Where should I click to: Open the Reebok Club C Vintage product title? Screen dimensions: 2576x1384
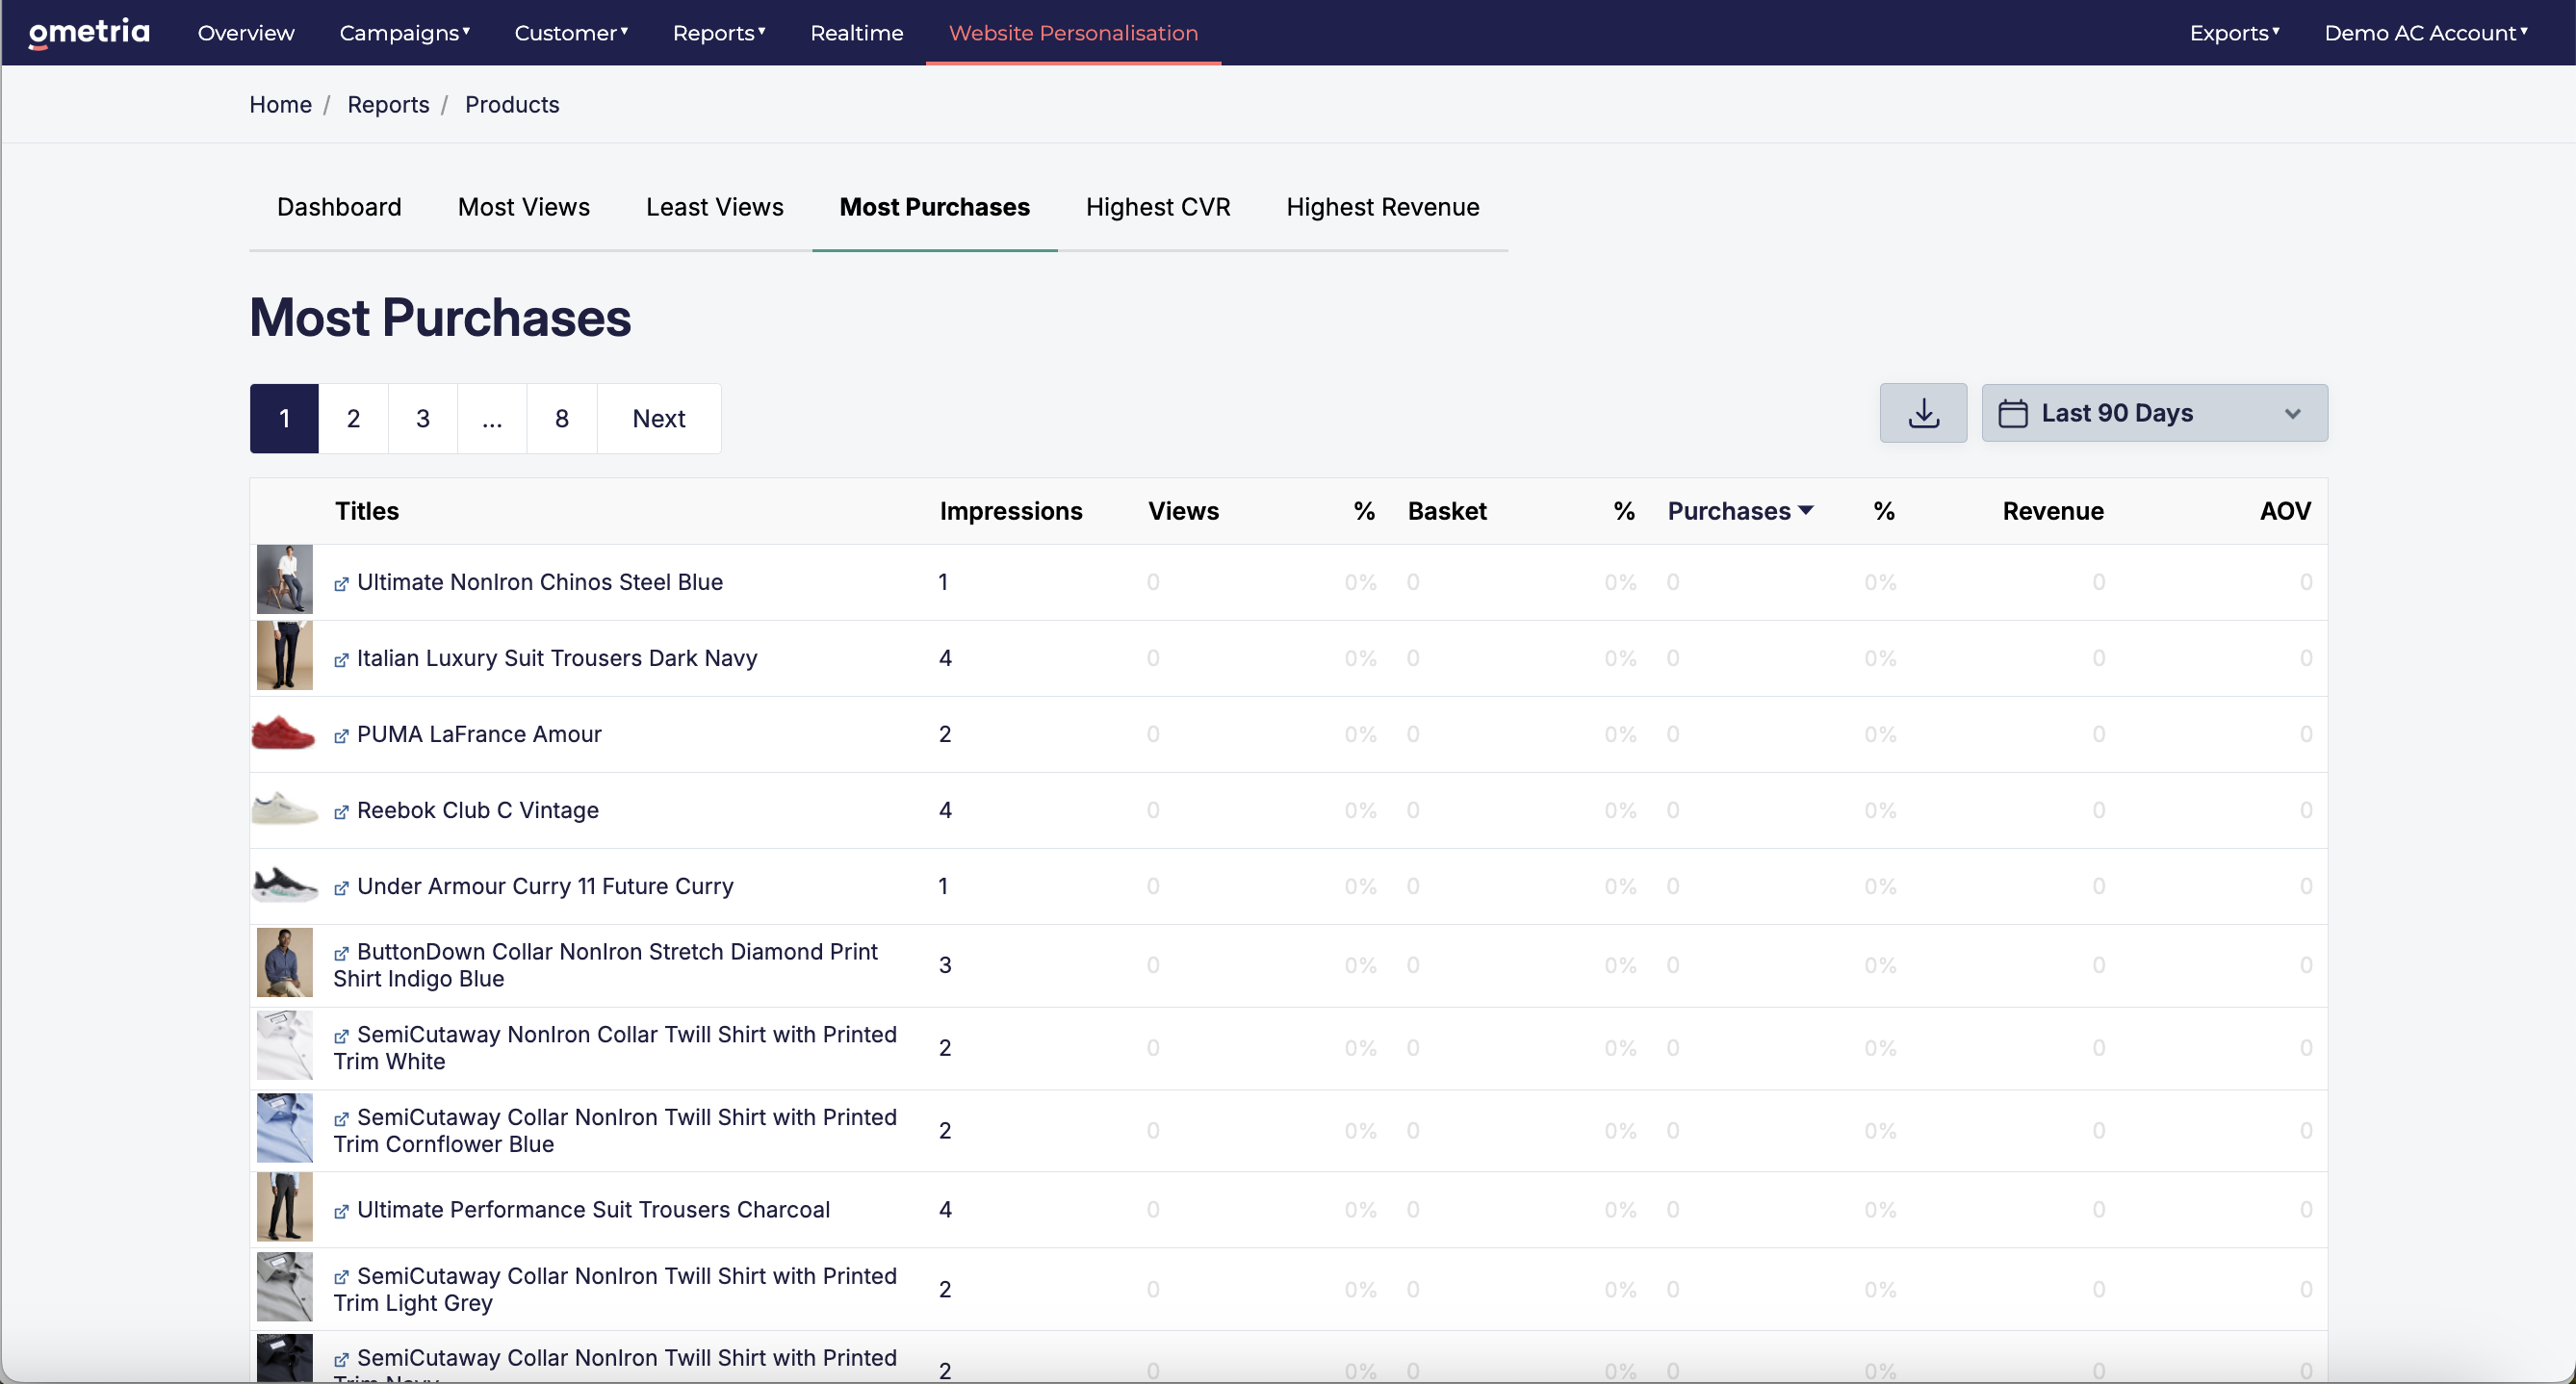click(x=477, y=810)
